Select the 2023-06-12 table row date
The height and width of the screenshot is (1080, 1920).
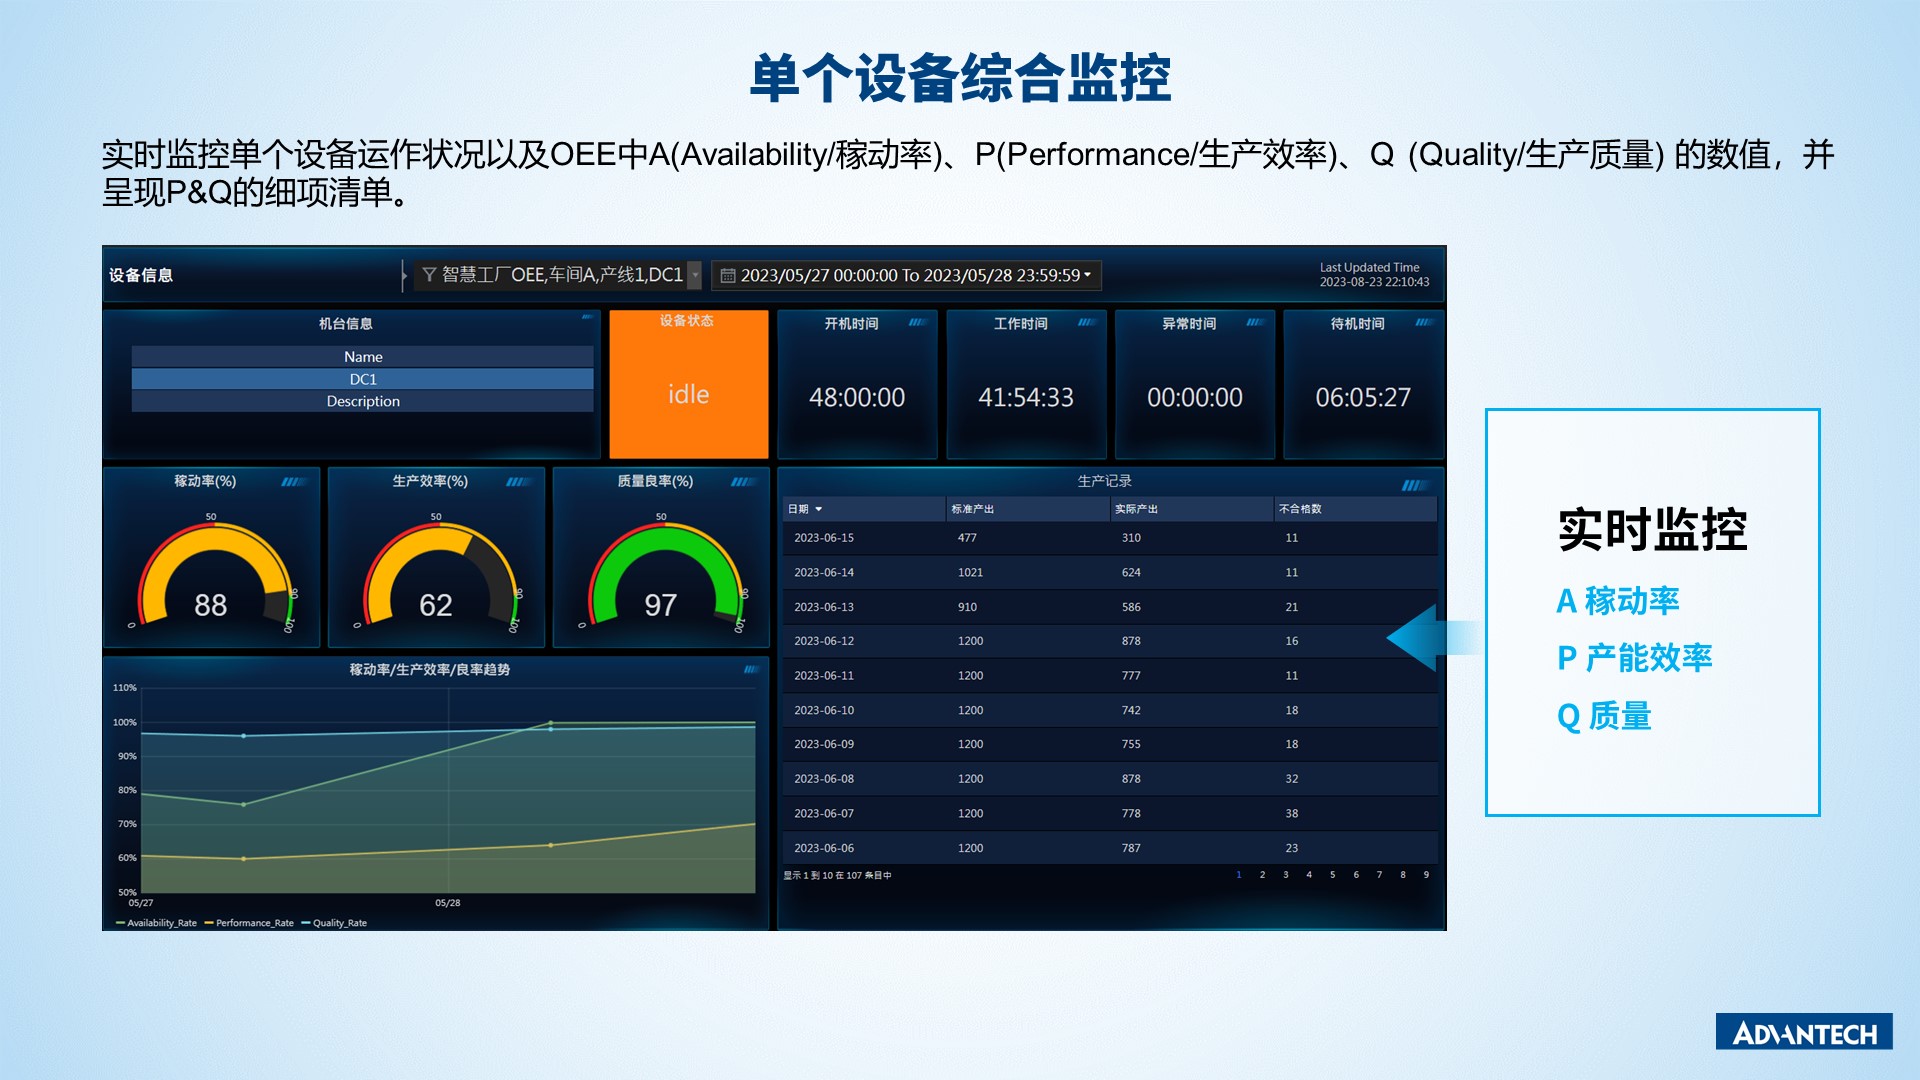824,641
